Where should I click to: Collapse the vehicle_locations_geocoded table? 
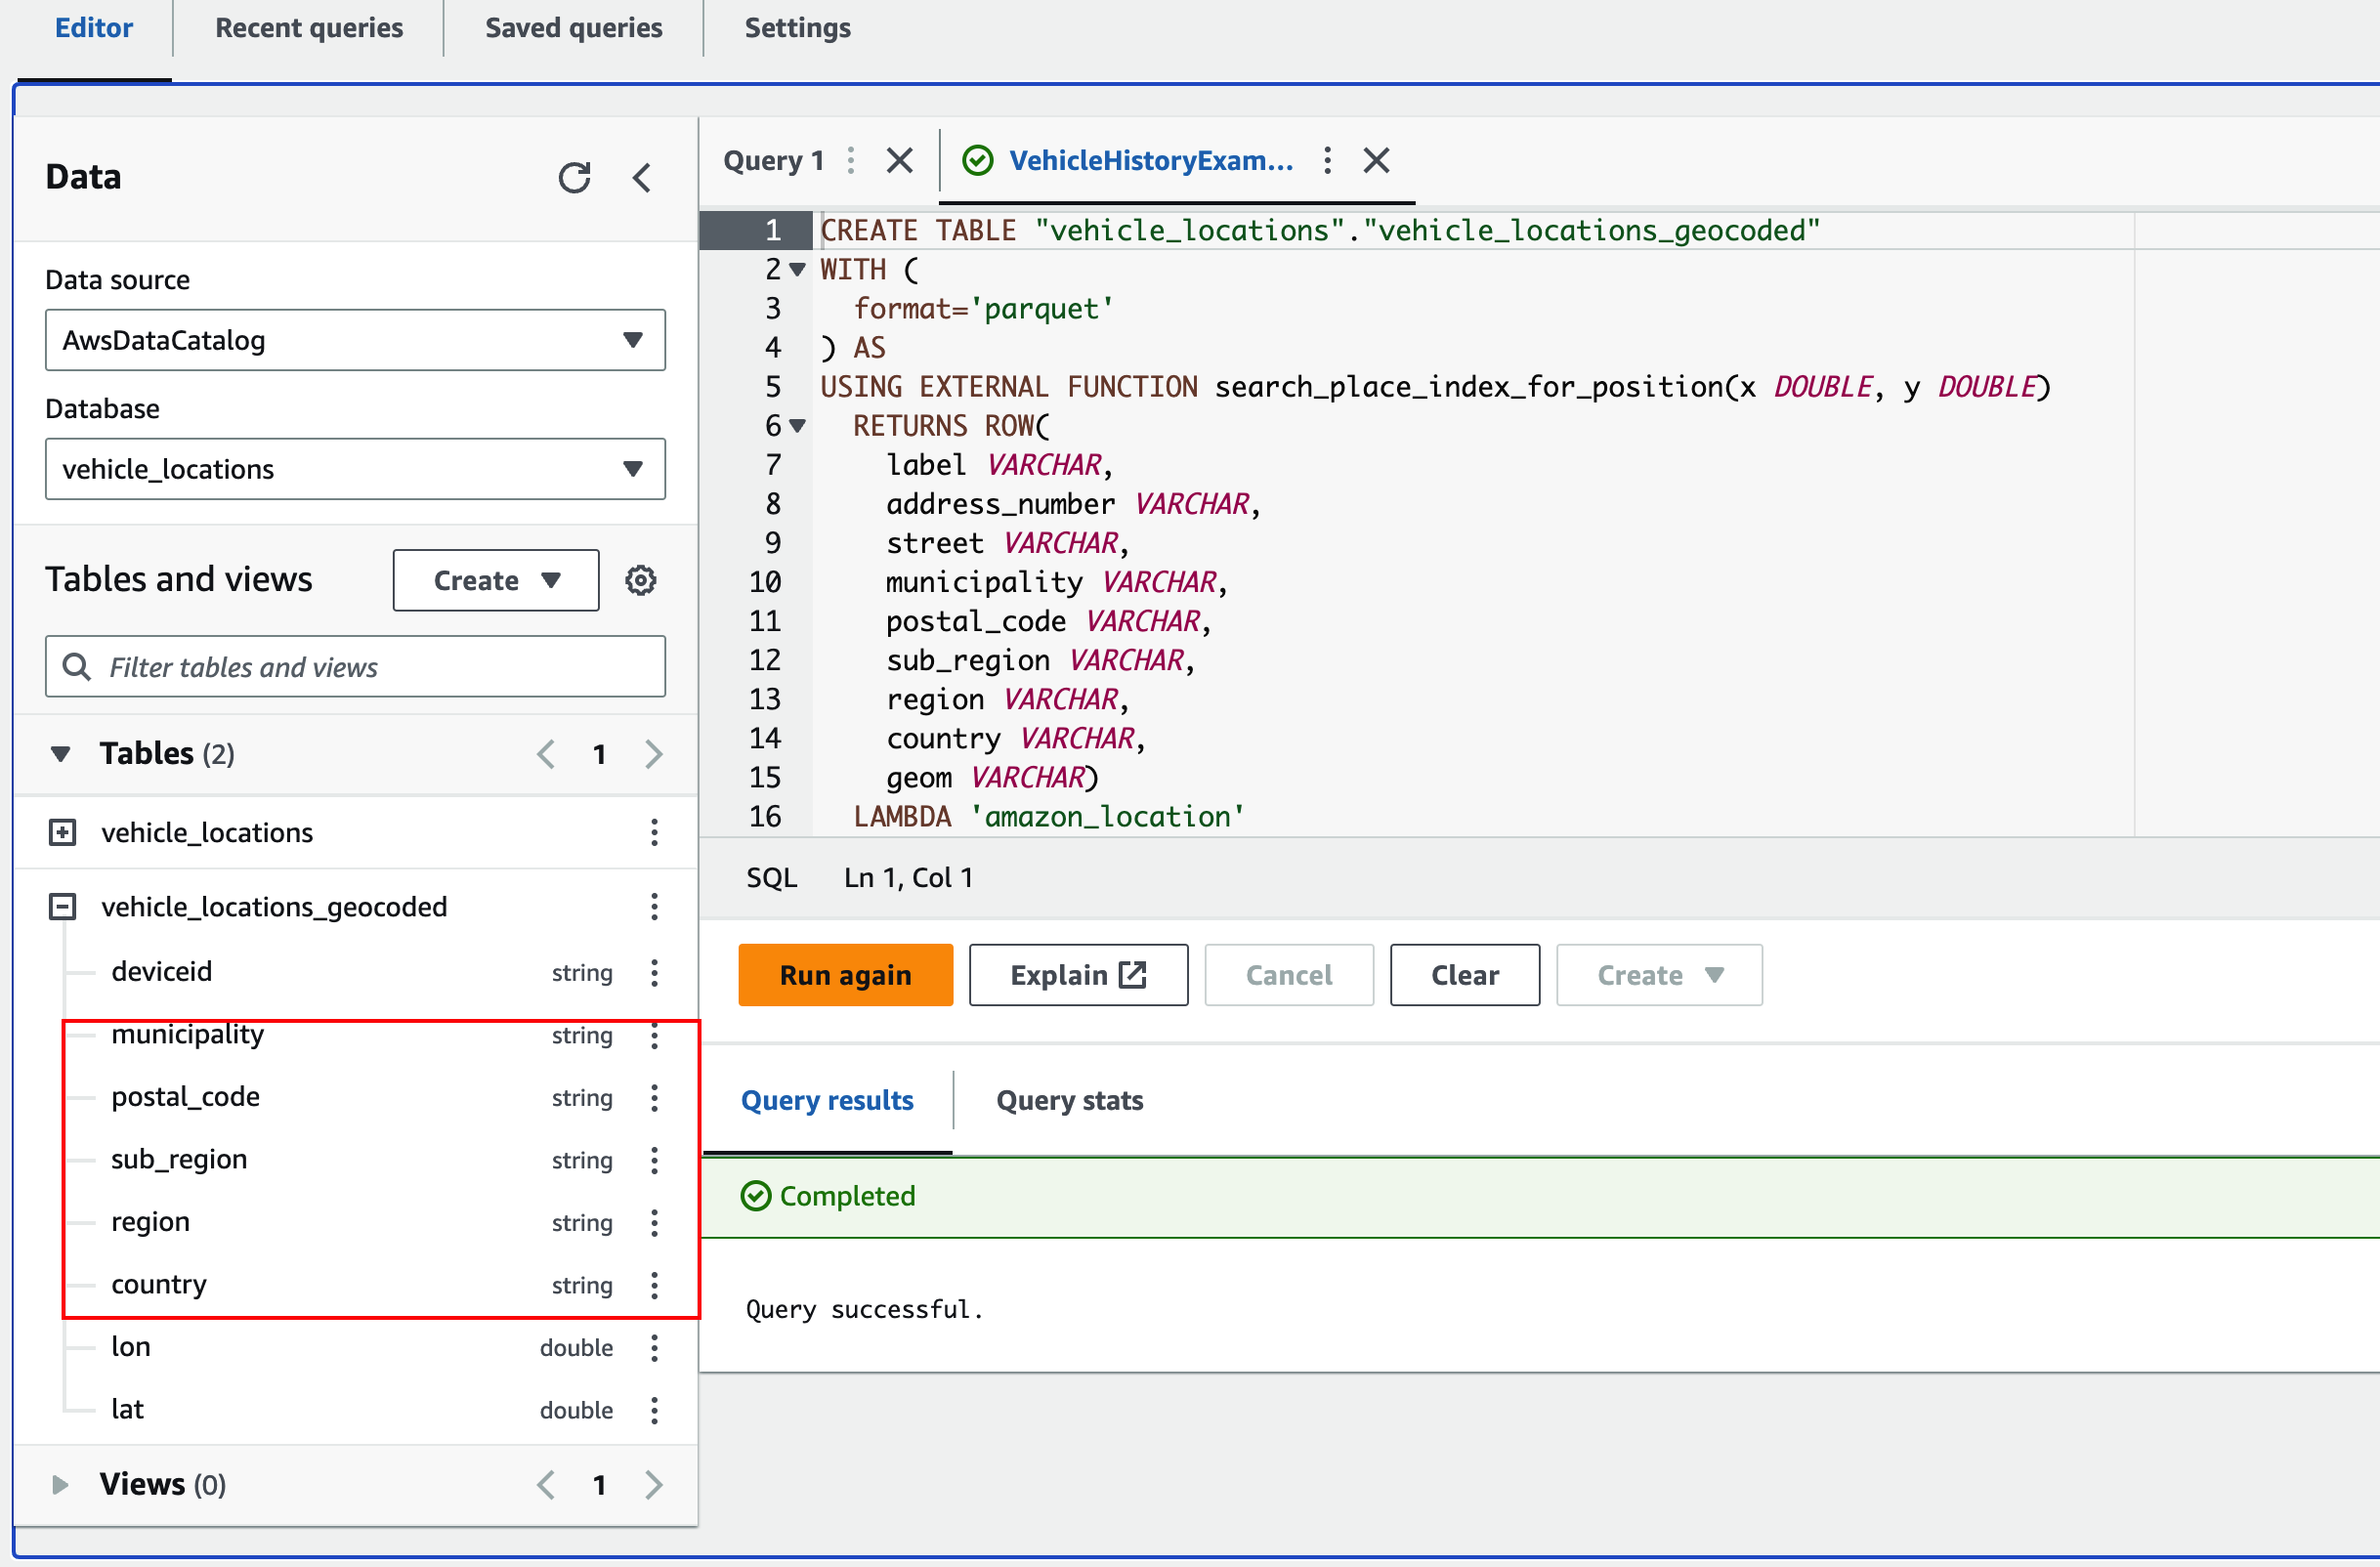tap(62, 906)
